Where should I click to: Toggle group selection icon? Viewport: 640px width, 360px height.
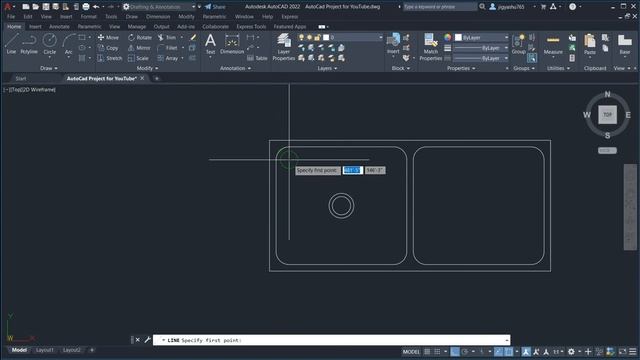532,58
